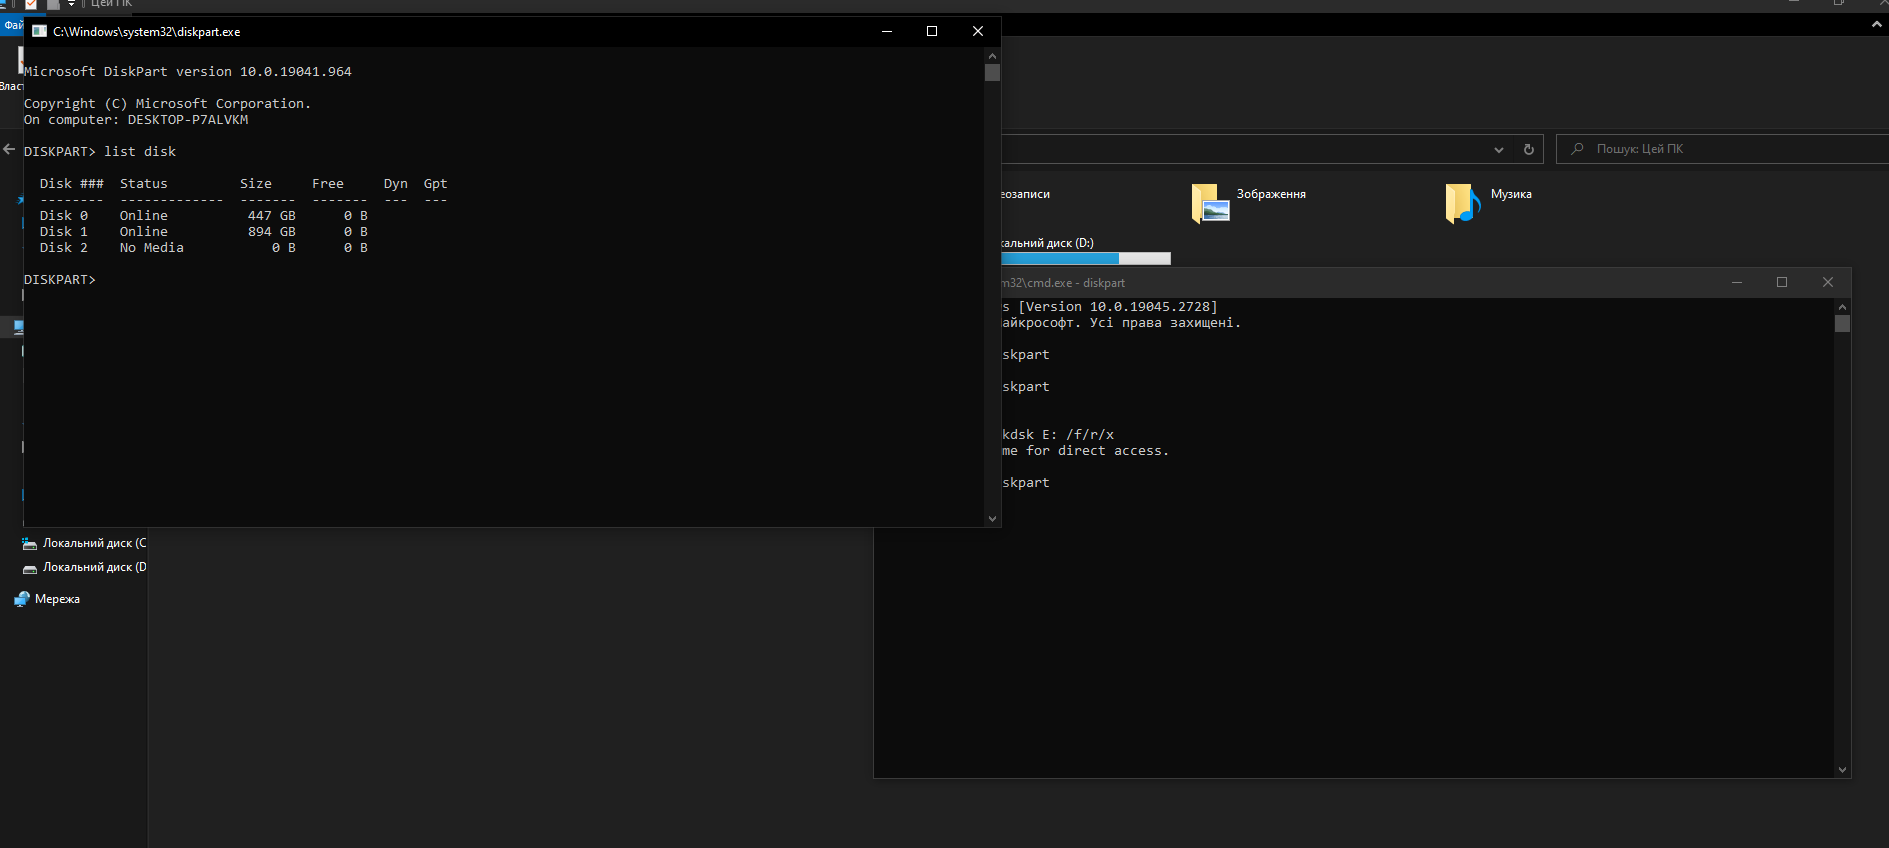Click the Музика folder name
The width and height of the screenshot is (1889, 848).
coord(1511,194)
